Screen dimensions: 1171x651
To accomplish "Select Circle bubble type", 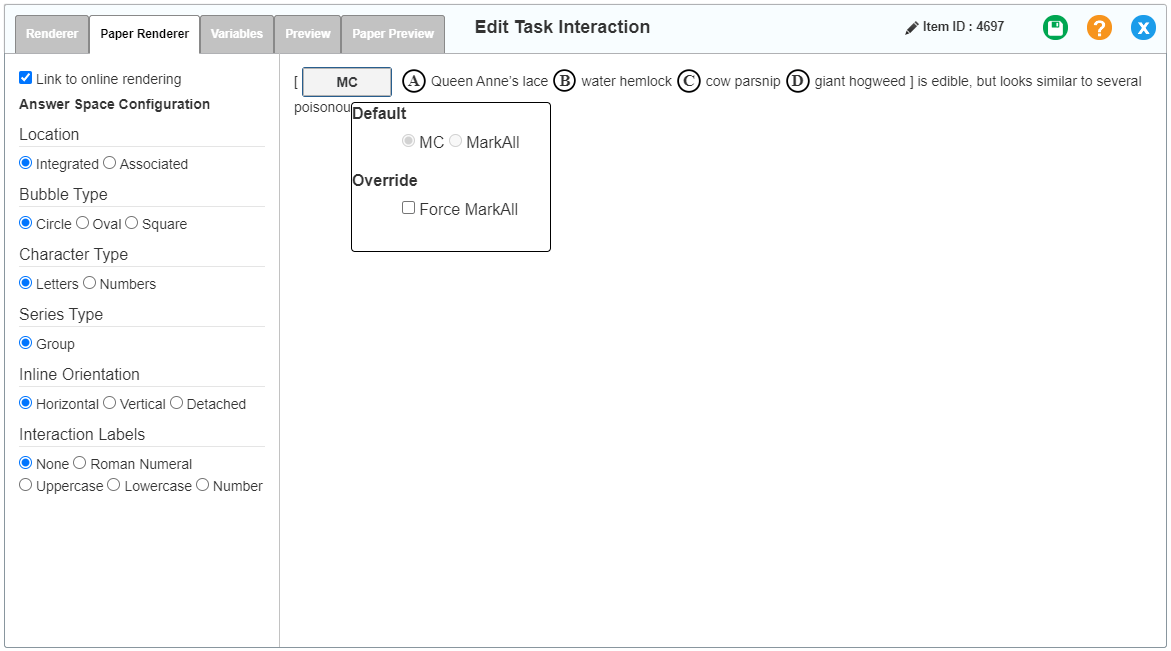I will click(x=25, y=222).
